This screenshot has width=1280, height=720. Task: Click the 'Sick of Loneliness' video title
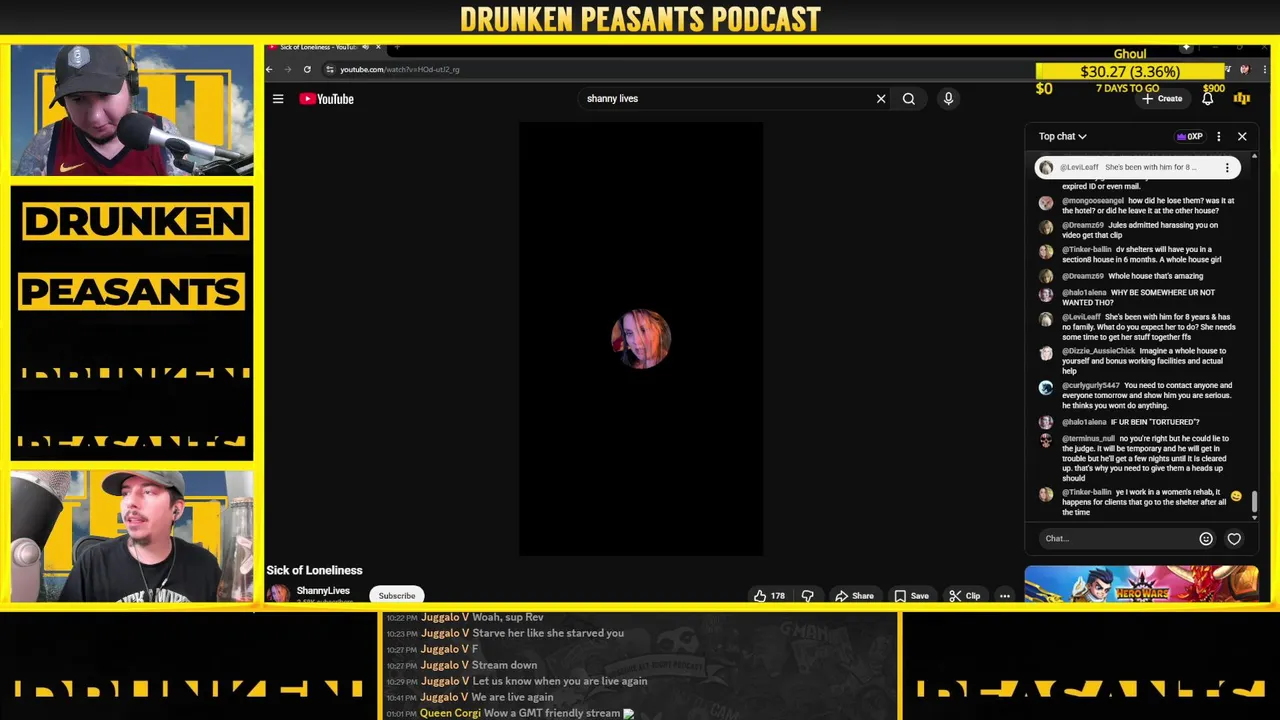click(314, 570)
